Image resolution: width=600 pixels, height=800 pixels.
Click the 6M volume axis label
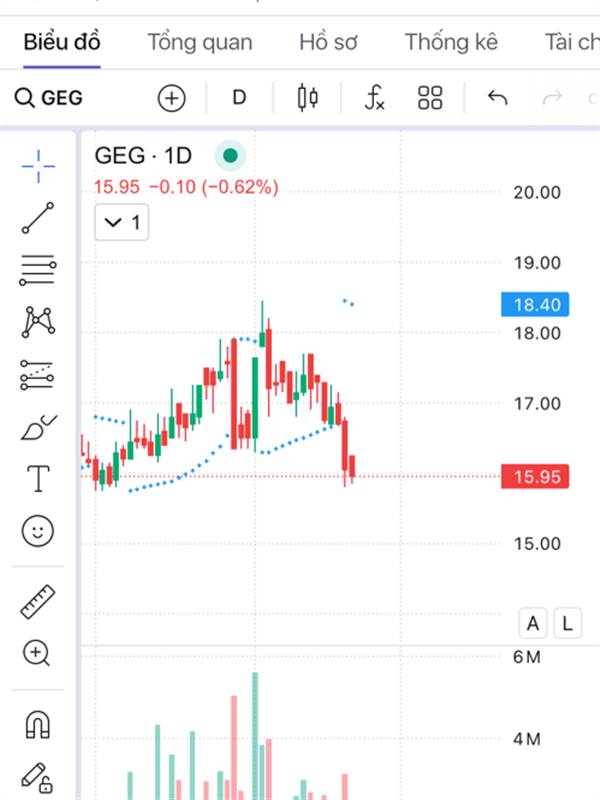(x=527, y=657)
